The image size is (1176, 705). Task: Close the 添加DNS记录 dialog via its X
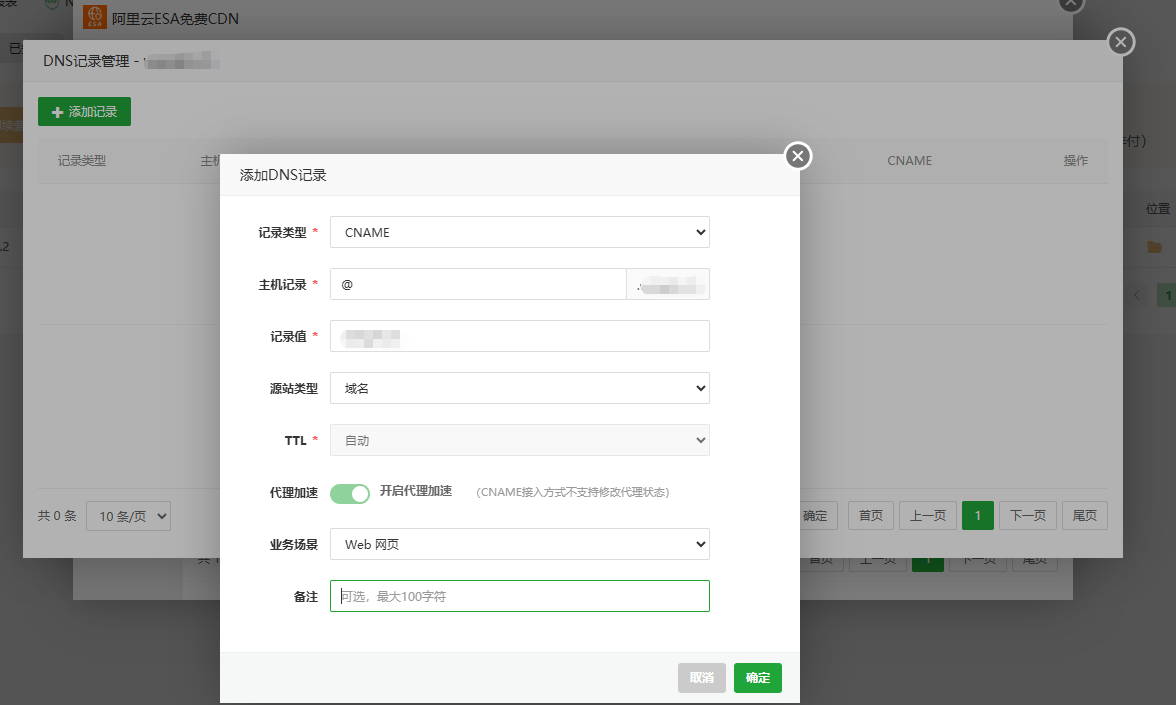click(797, 155)
